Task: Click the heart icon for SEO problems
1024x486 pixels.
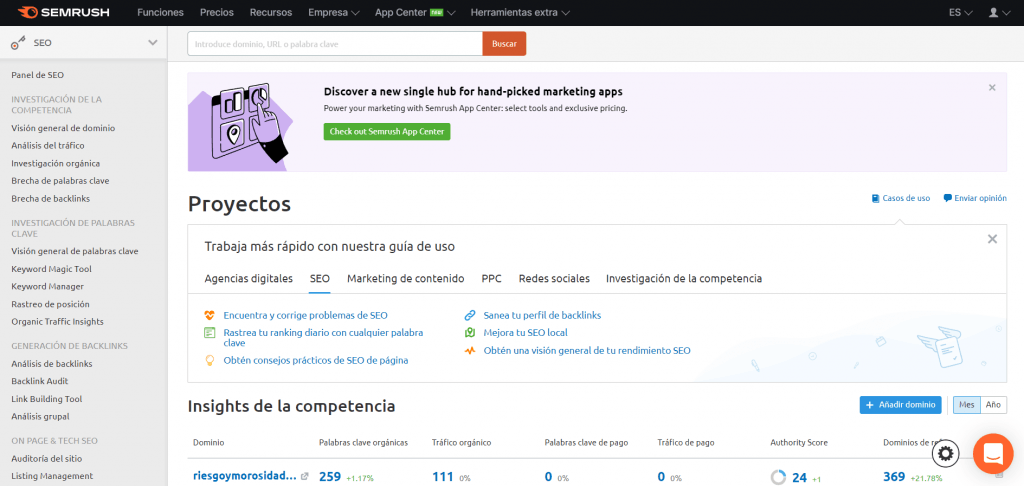Action: (x=210, y=315)
